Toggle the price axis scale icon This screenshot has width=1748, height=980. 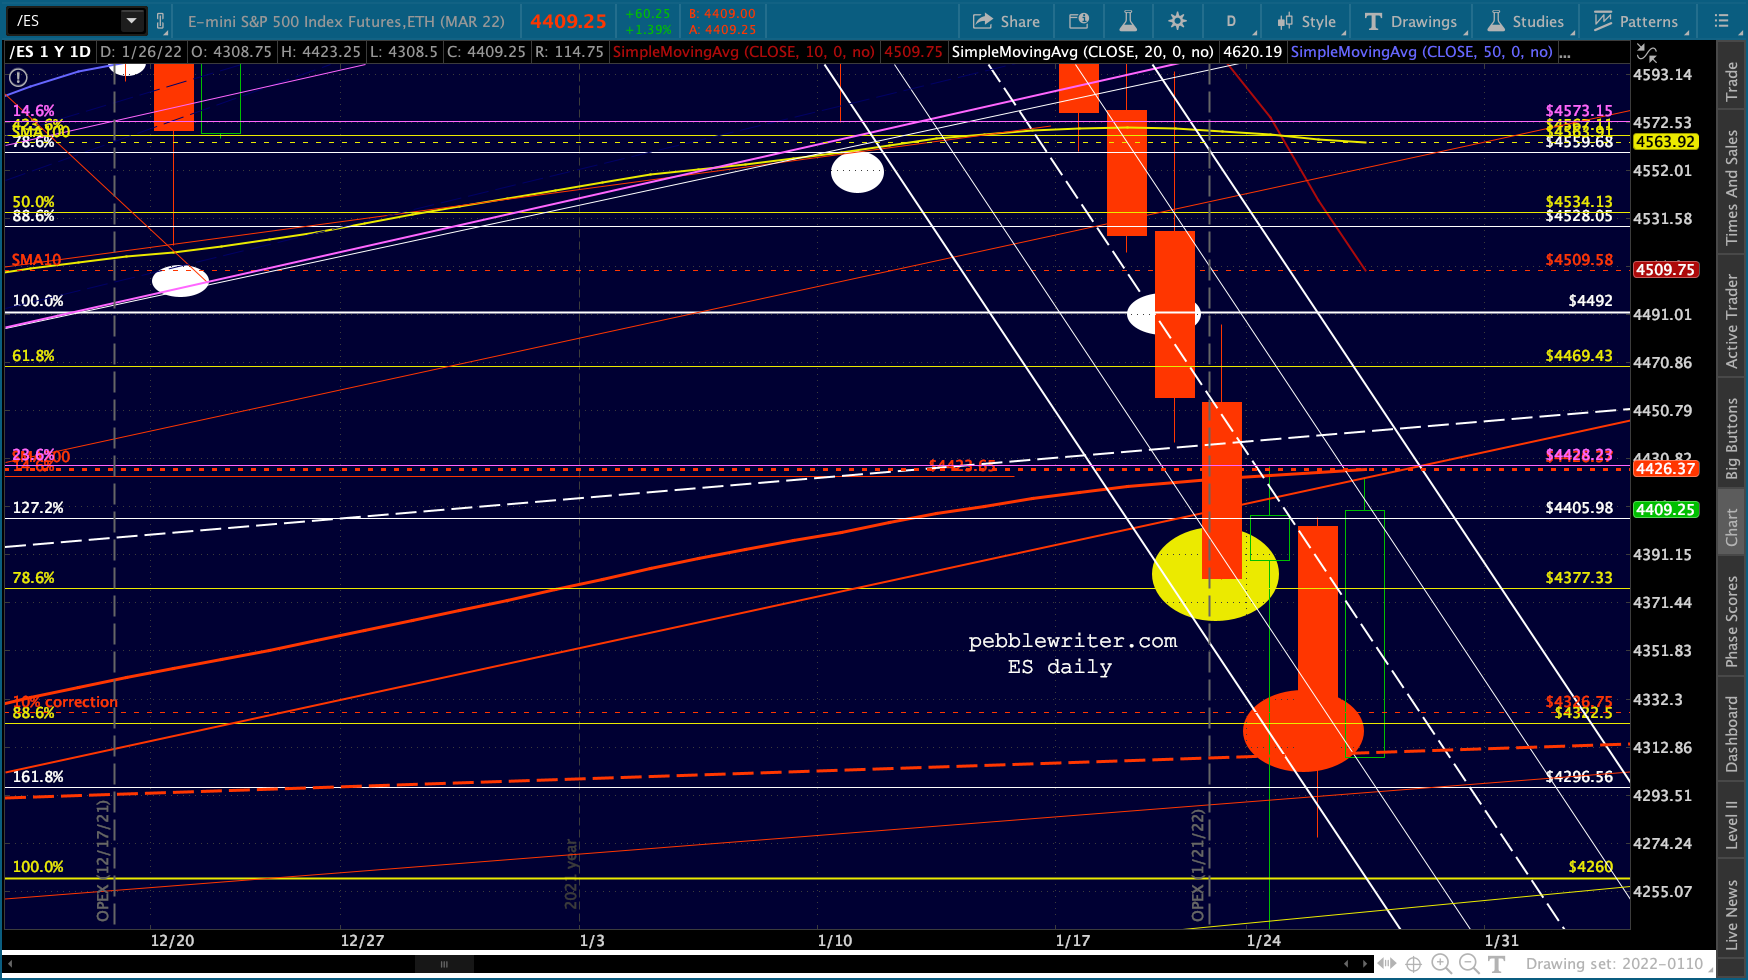tap(1646, 52)
